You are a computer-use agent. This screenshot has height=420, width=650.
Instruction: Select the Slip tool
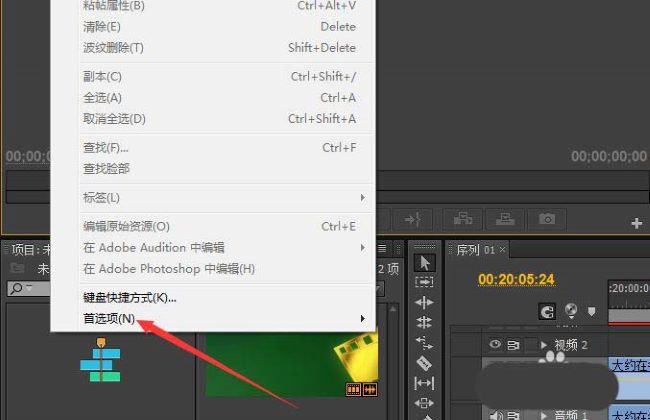click(424, 382)
